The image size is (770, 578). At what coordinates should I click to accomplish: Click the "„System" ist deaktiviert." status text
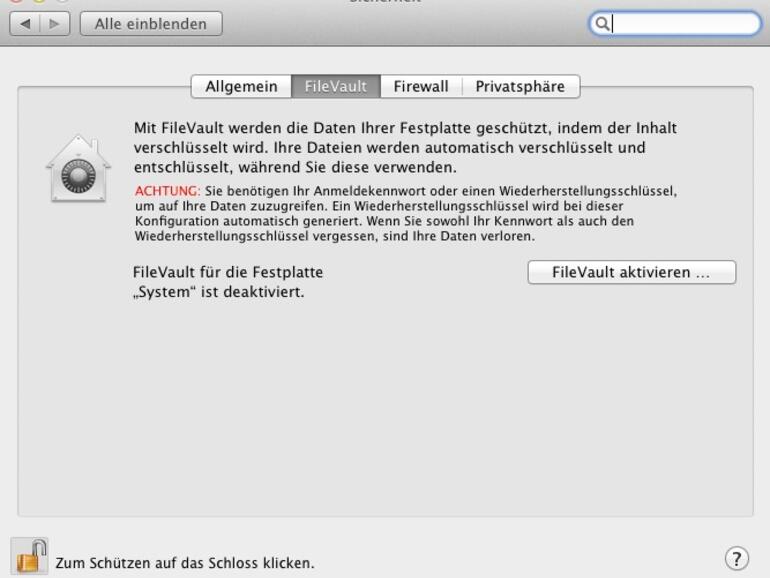[219, 292]
